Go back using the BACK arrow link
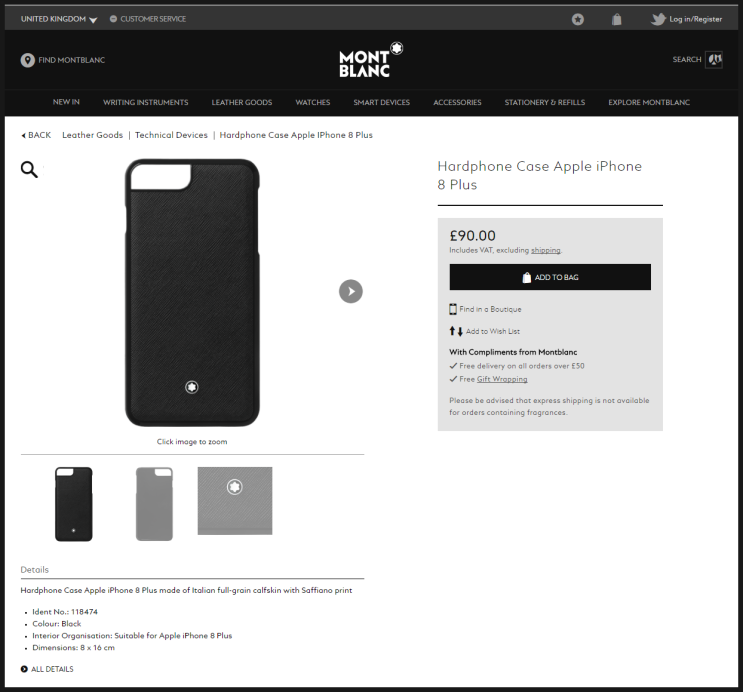The width and height of the screenshot is (743, 692). (36, 135)
